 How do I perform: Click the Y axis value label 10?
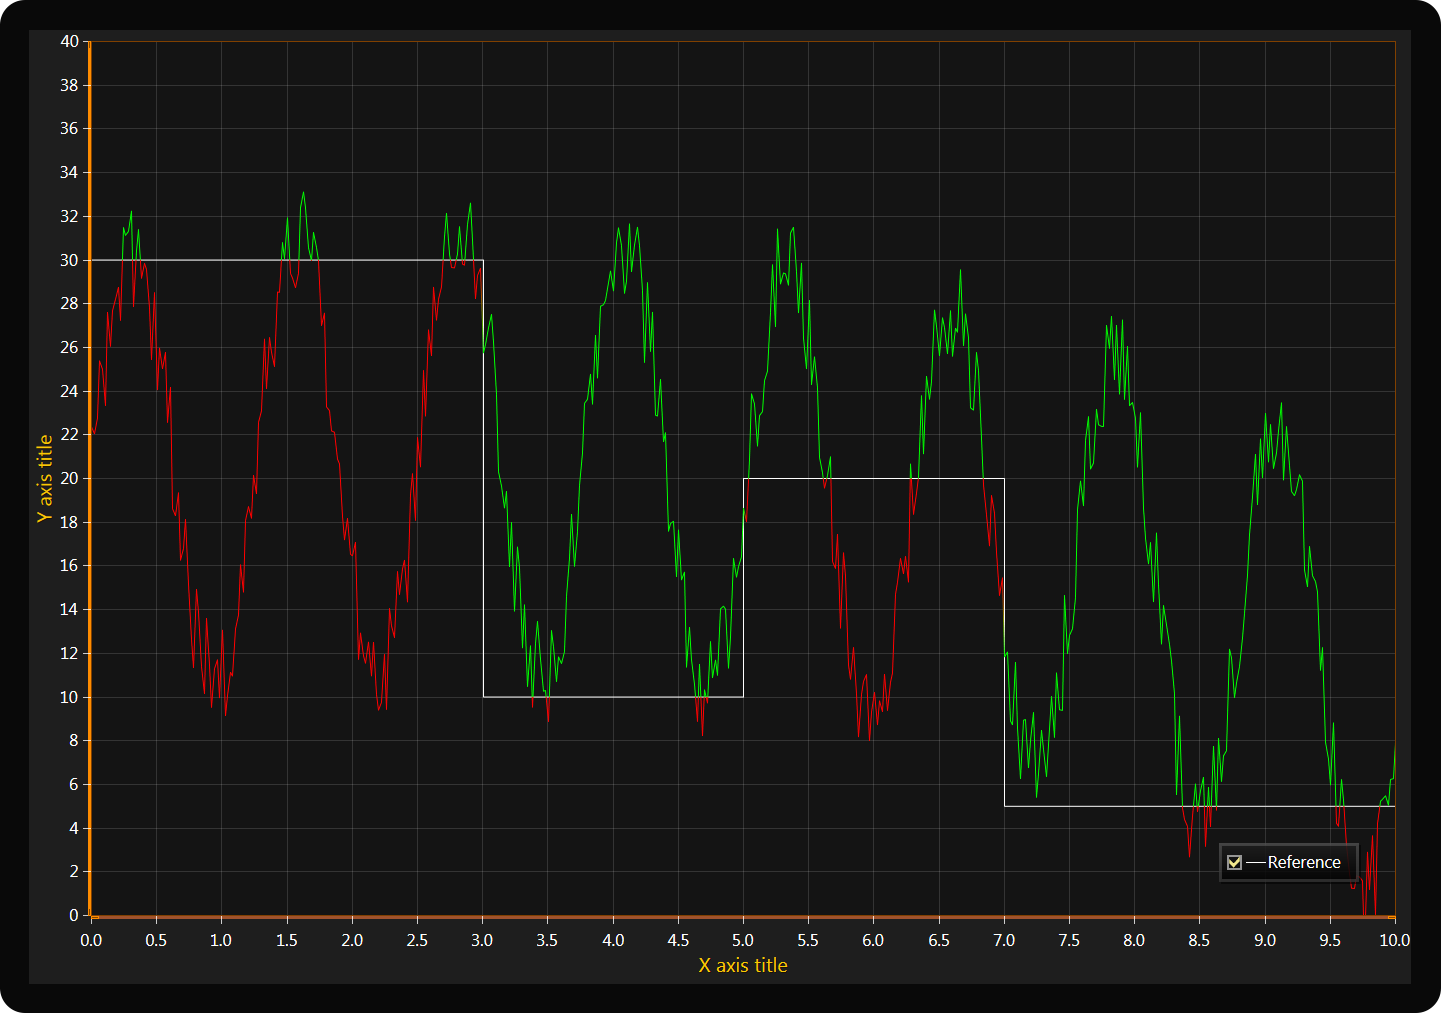[x=69, y=697]
